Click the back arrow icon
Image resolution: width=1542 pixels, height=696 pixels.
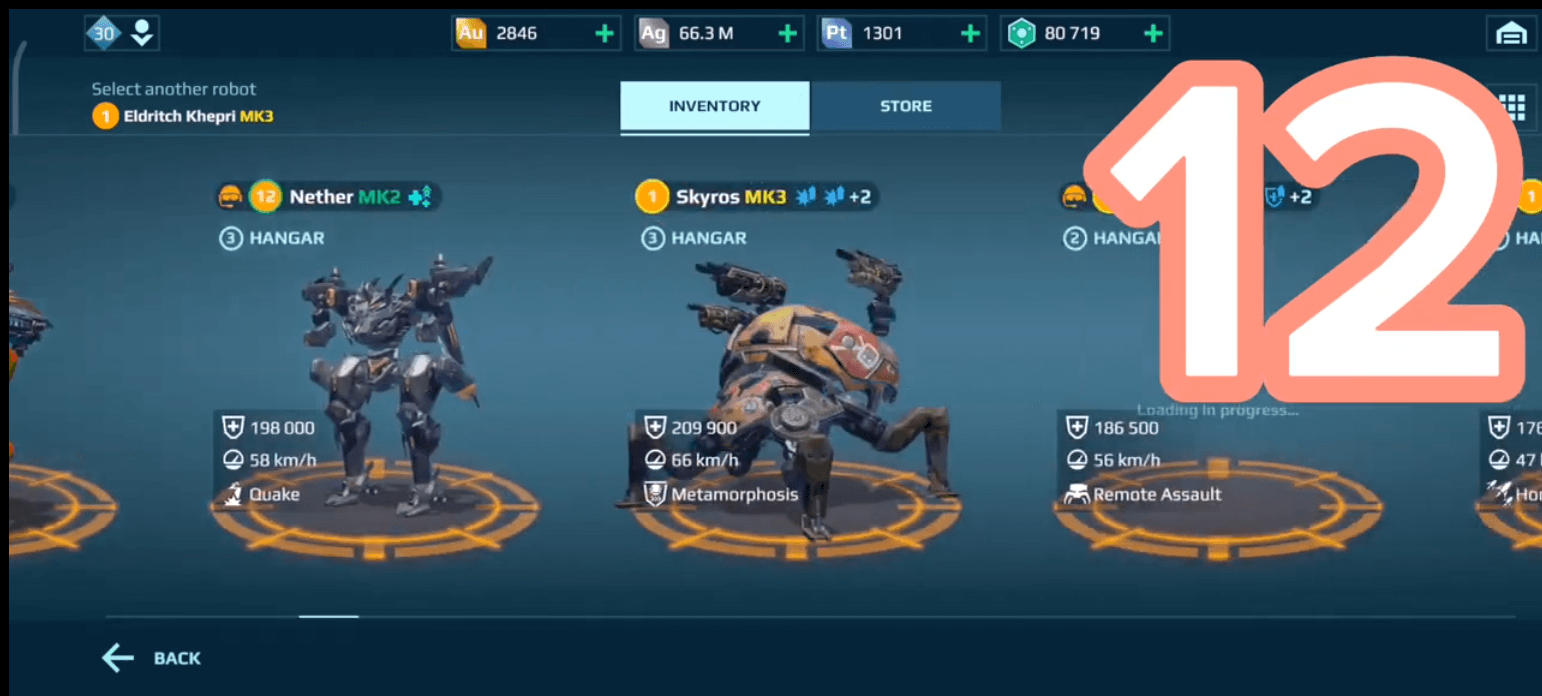click(118, 658)
